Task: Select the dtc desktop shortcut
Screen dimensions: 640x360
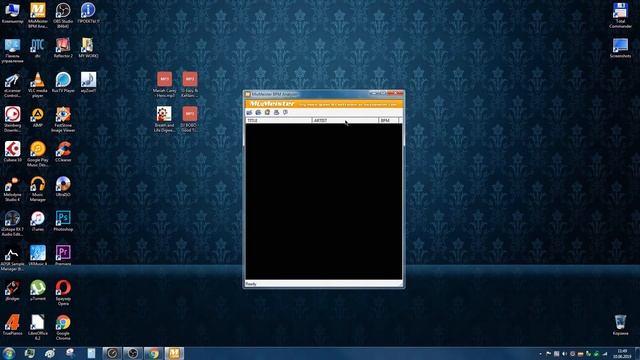Action: [x=38, y=48]
